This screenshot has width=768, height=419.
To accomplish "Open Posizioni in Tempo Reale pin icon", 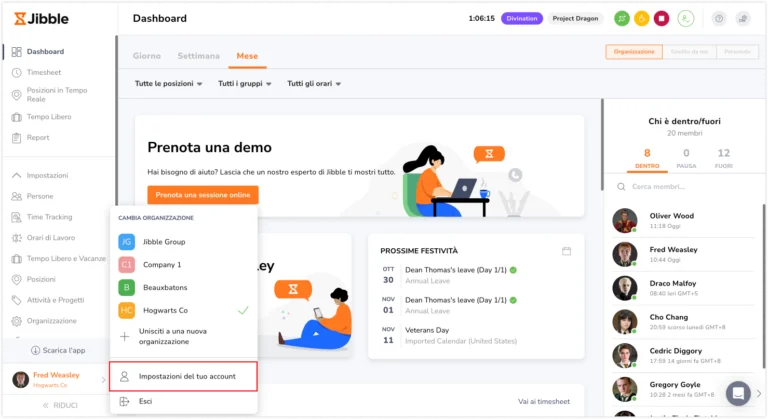I will coord(17,95).
